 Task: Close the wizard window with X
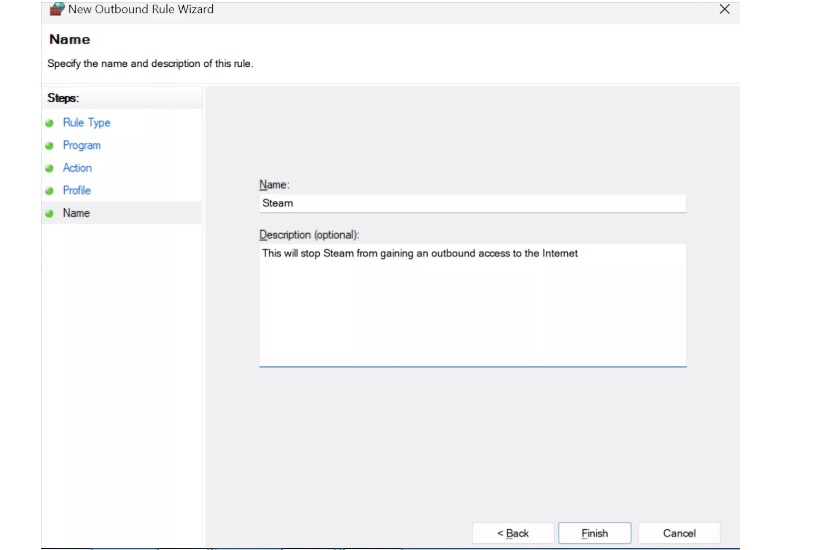tap(724, 9)
